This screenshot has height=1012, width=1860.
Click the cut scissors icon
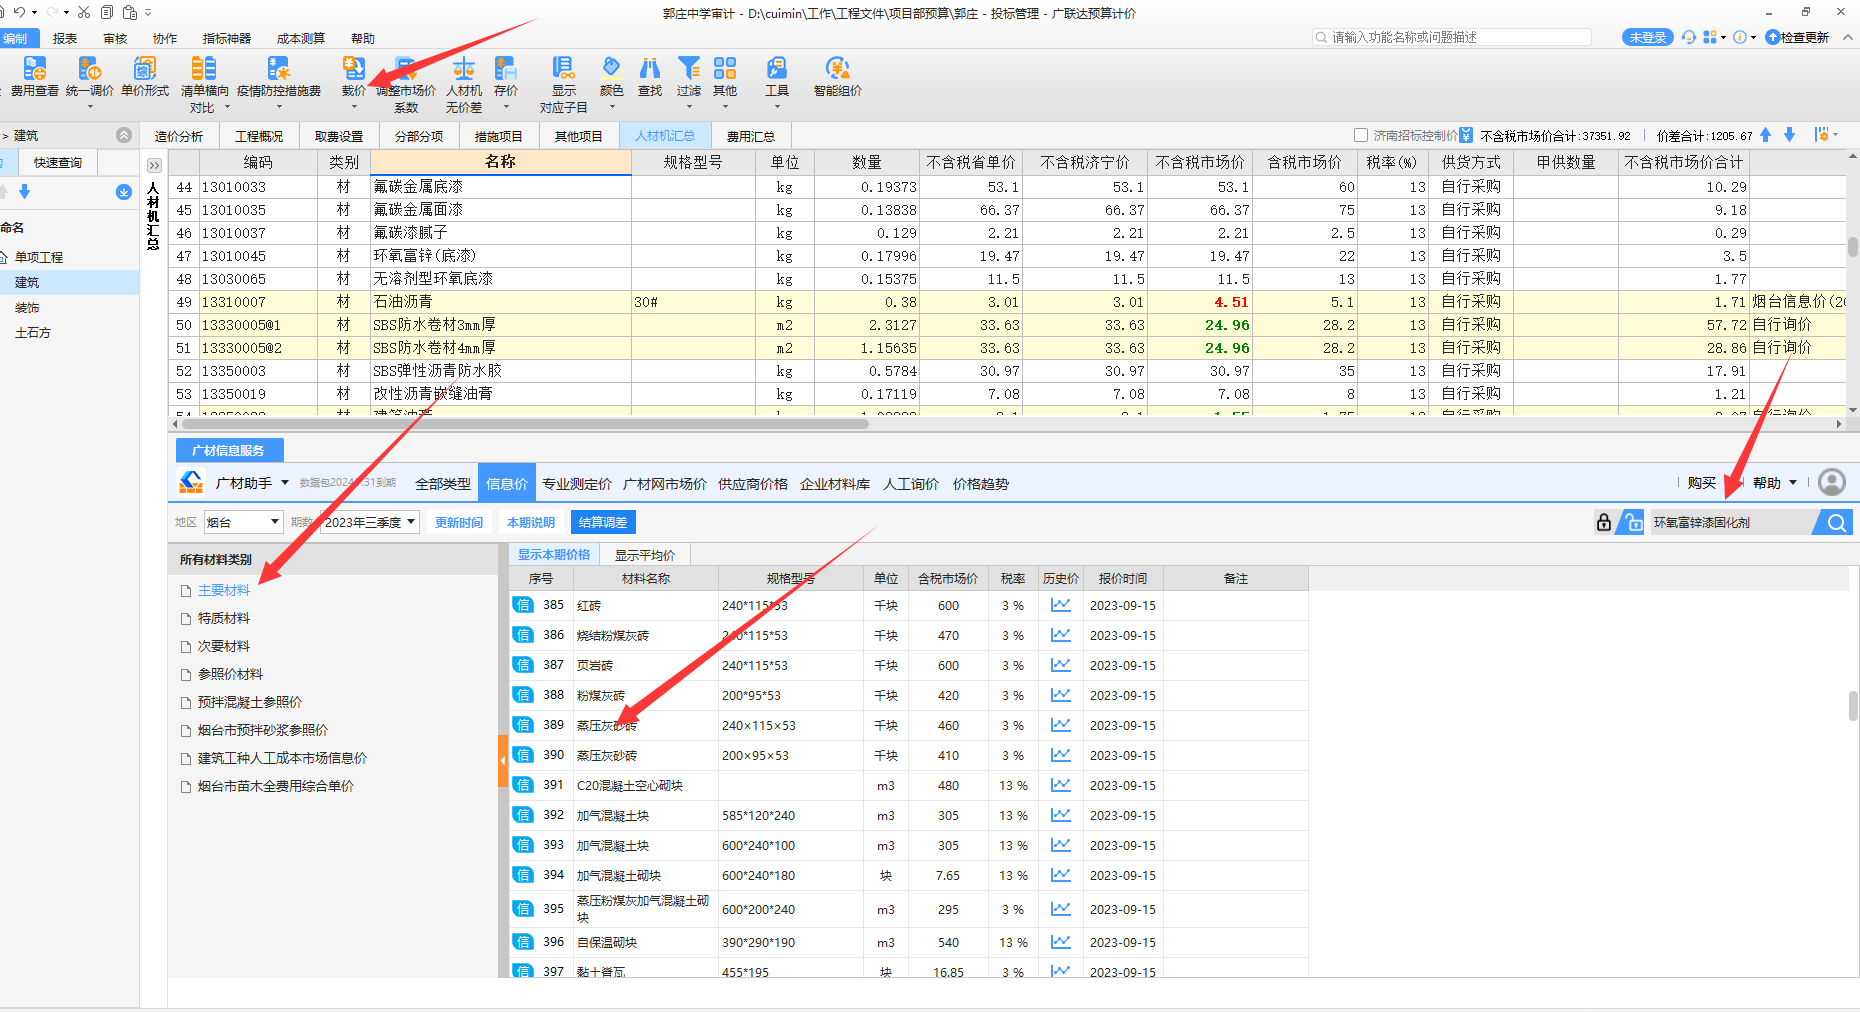(x=84, y=12)
